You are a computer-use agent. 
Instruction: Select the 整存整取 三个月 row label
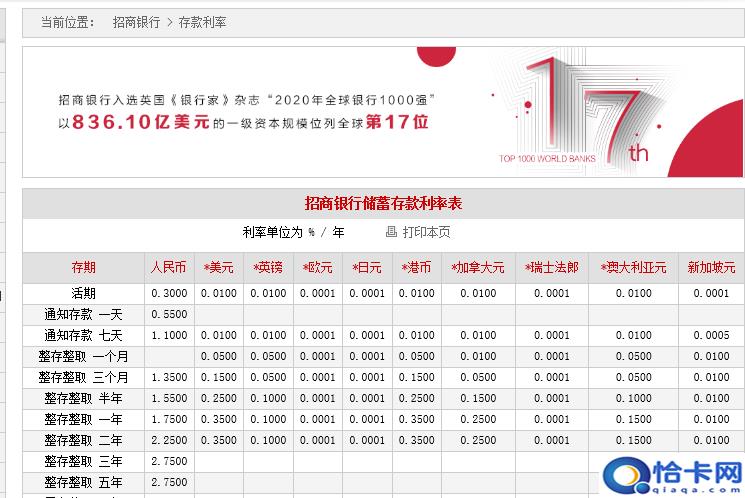[x=84, y=377]
